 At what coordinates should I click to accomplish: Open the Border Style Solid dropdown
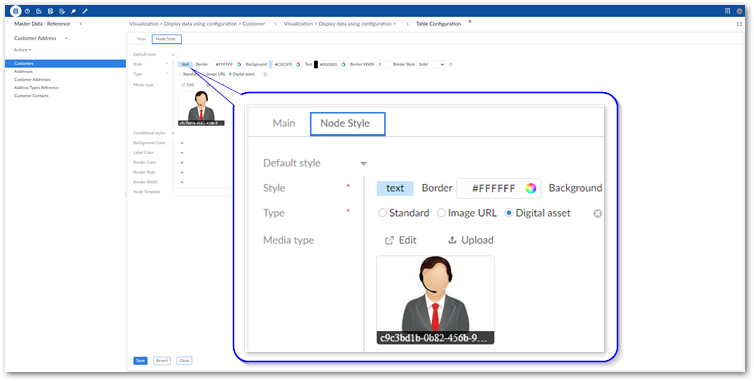pos(431,64)
